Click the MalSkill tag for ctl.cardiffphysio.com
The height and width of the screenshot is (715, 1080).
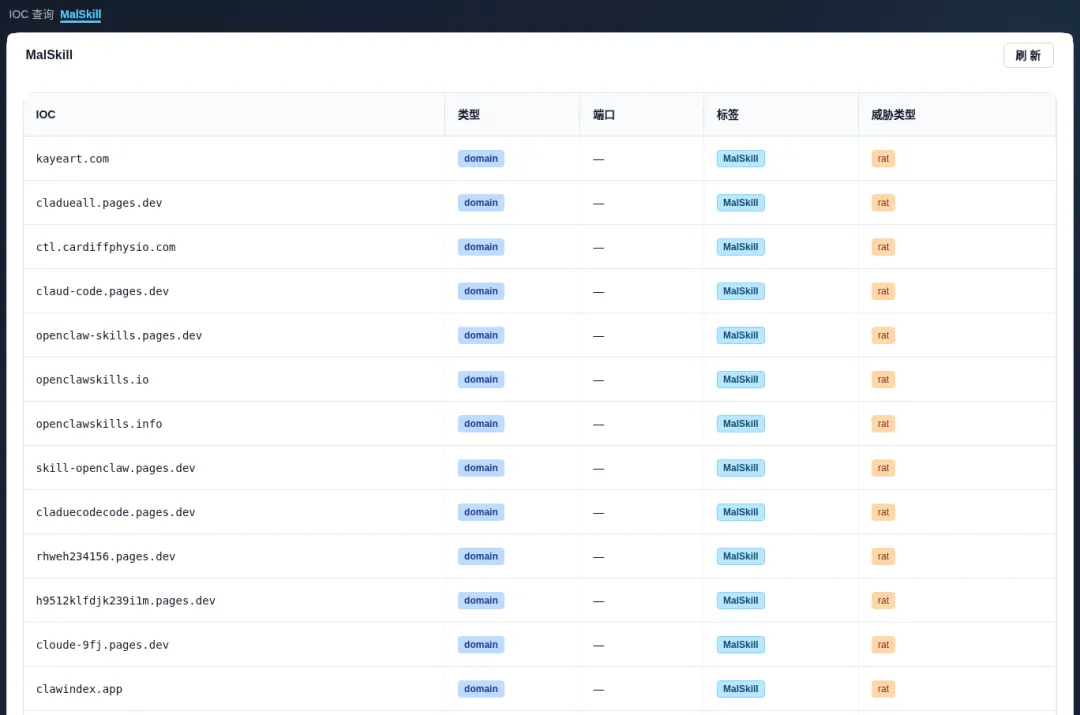[x=740, y=247]
